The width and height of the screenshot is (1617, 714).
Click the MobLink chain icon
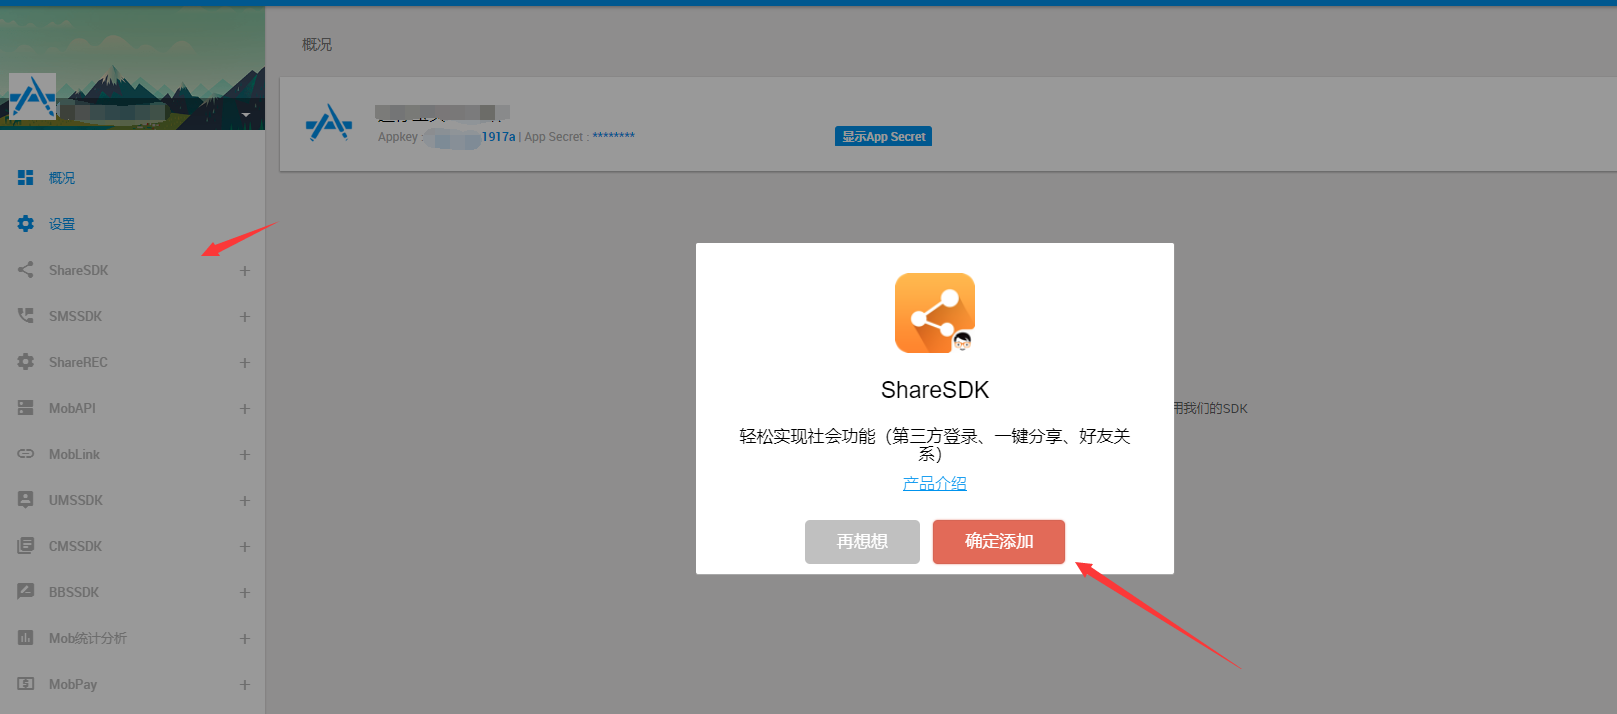(26, 453)
